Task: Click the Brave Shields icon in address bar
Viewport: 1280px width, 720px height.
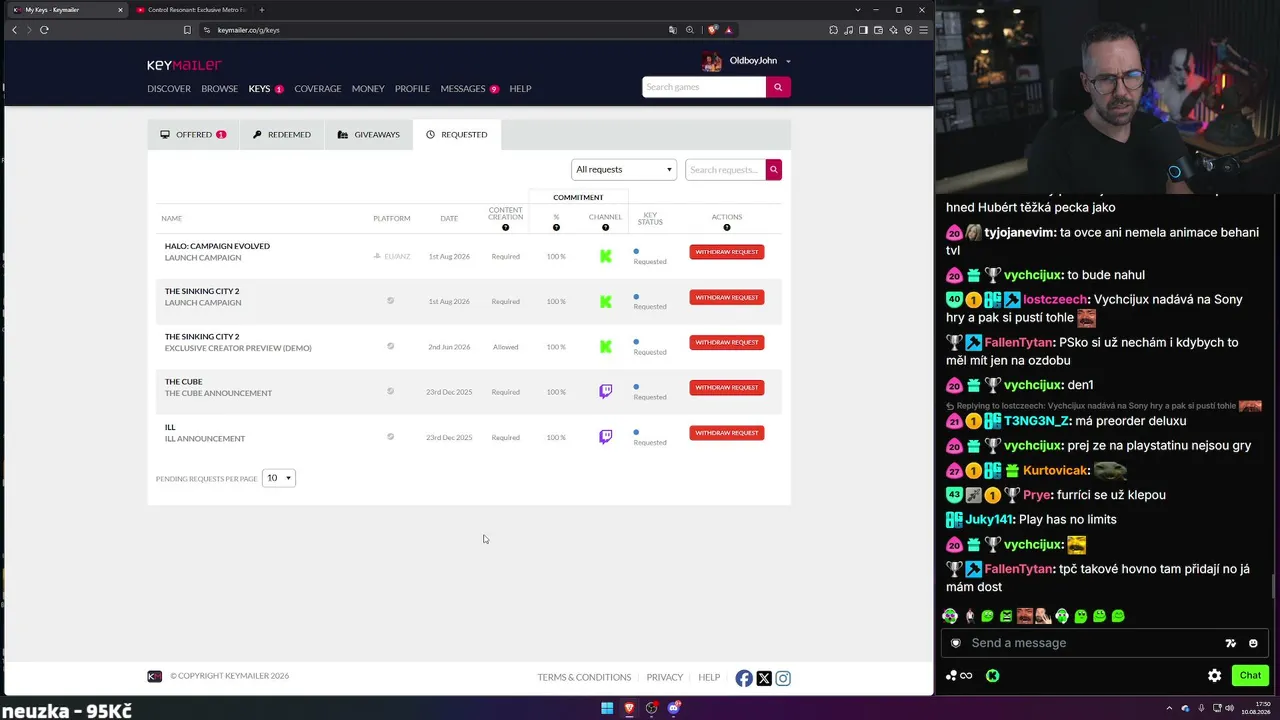Action: pos(712,30)
